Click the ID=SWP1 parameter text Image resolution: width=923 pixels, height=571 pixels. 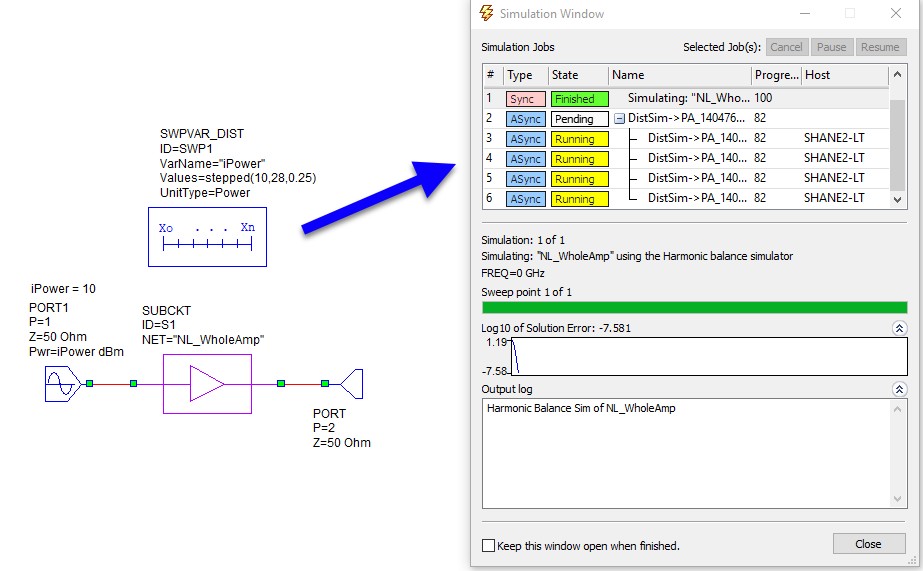186,148
